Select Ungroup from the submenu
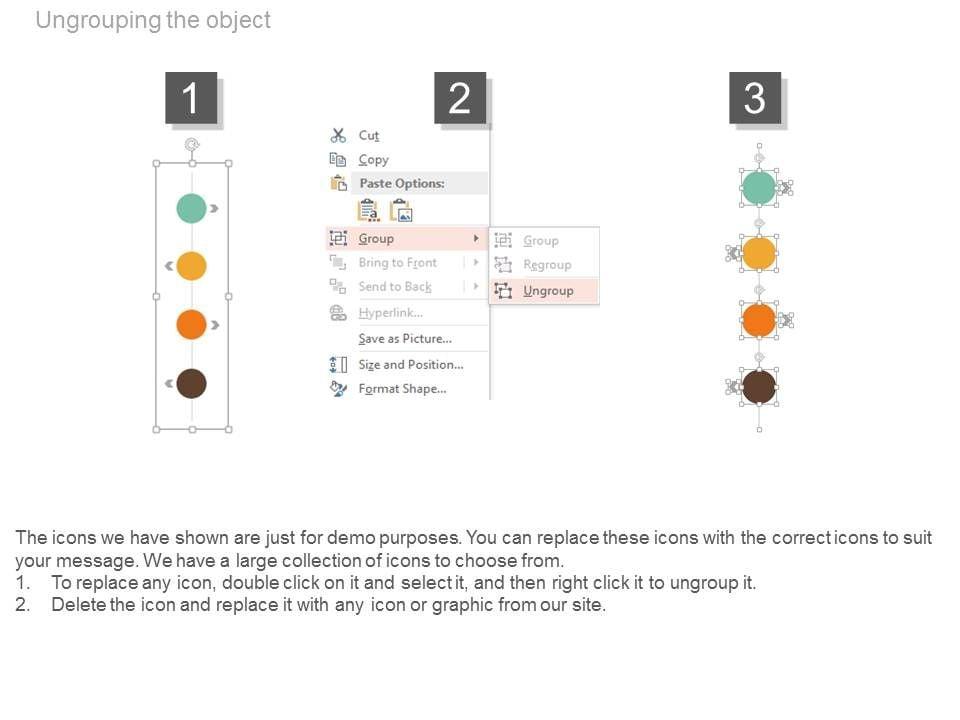This screenshot has width=960, height=720. coord(548,291)
